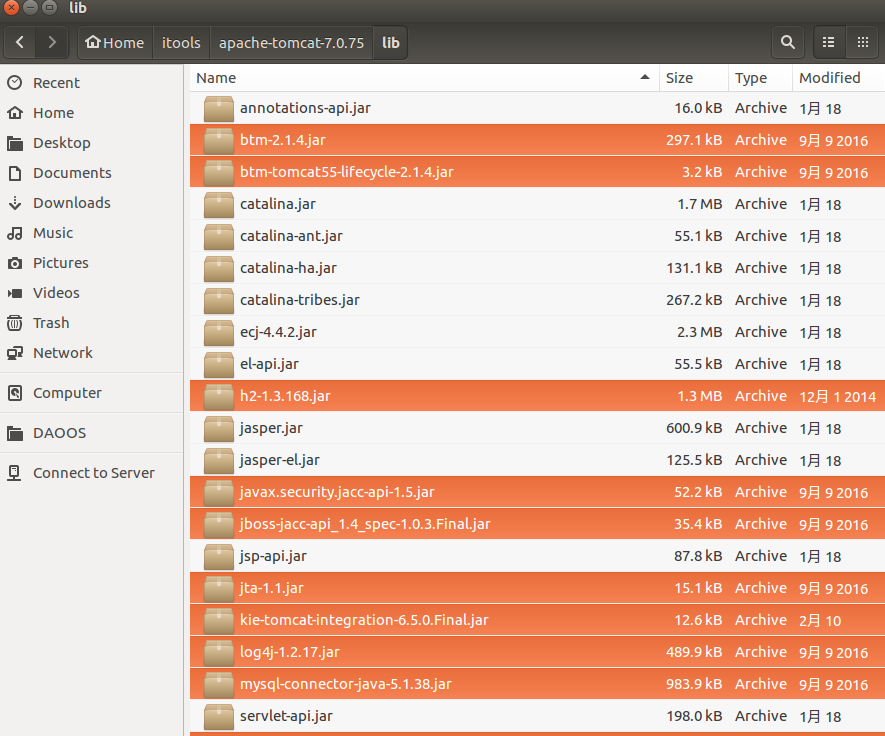Image resolution: width=885 pixels, height=736 pixels.
Task: Sort by the Type column header
Action: tap(760, 78)
